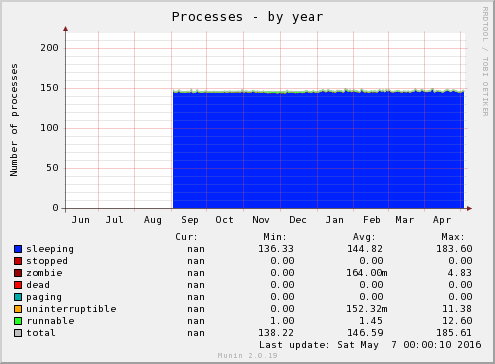Click zombie average value 164.00m
This screenshot has height=364, width=495.
click(367, 273)
